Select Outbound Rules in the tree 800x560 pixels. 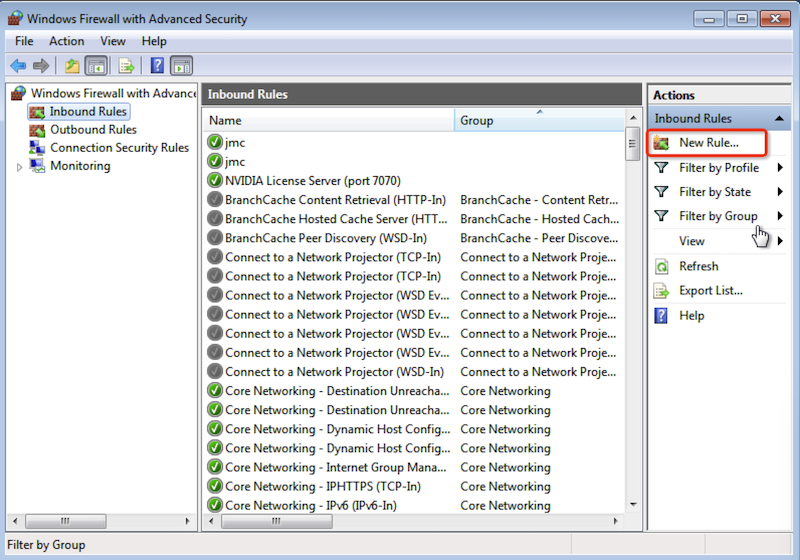[x=93, y=130]
